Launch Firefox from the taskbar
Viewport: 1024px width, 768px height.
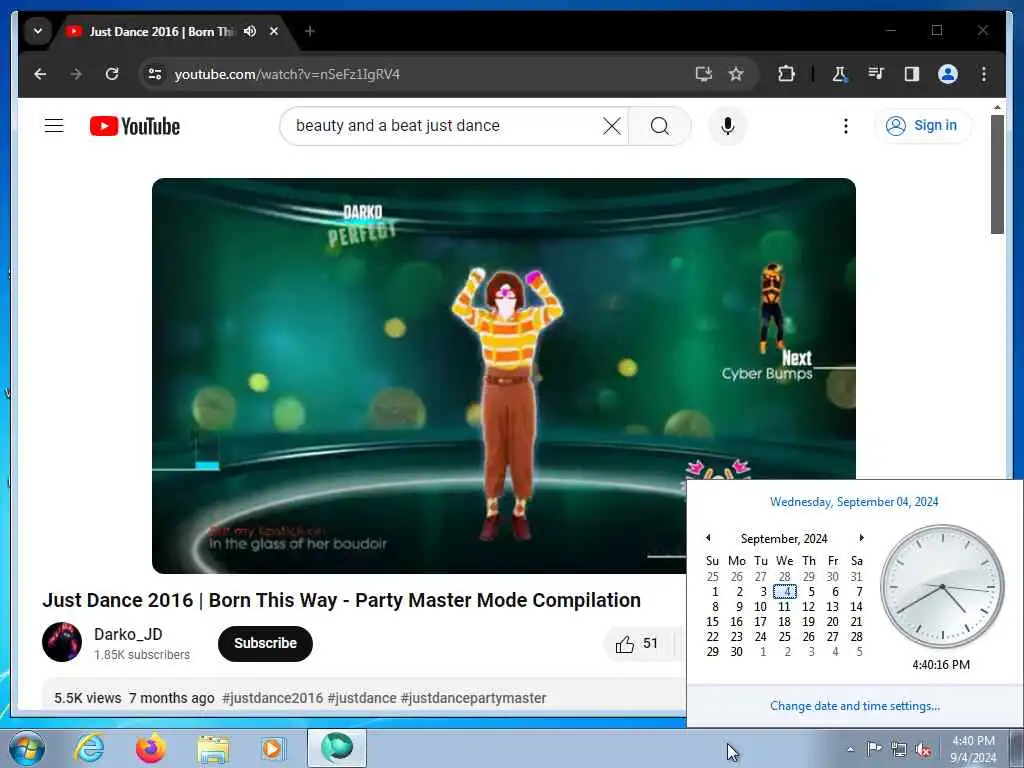[151, 748]
